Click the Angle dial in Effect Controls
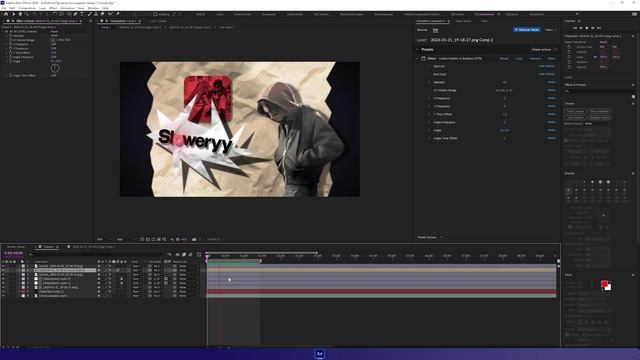The height and width of the screenshot is (360, 640). [55, 68]
